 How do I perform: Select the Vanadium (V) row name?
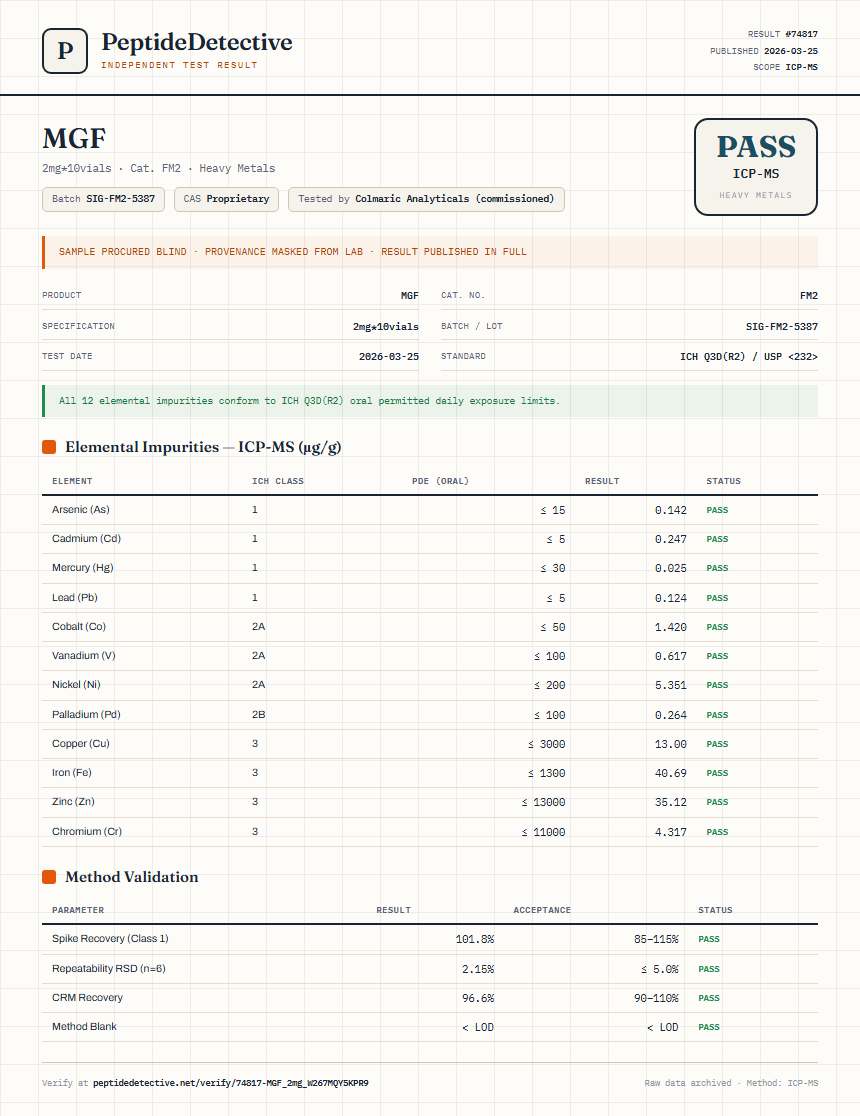(x=83, y=656)
